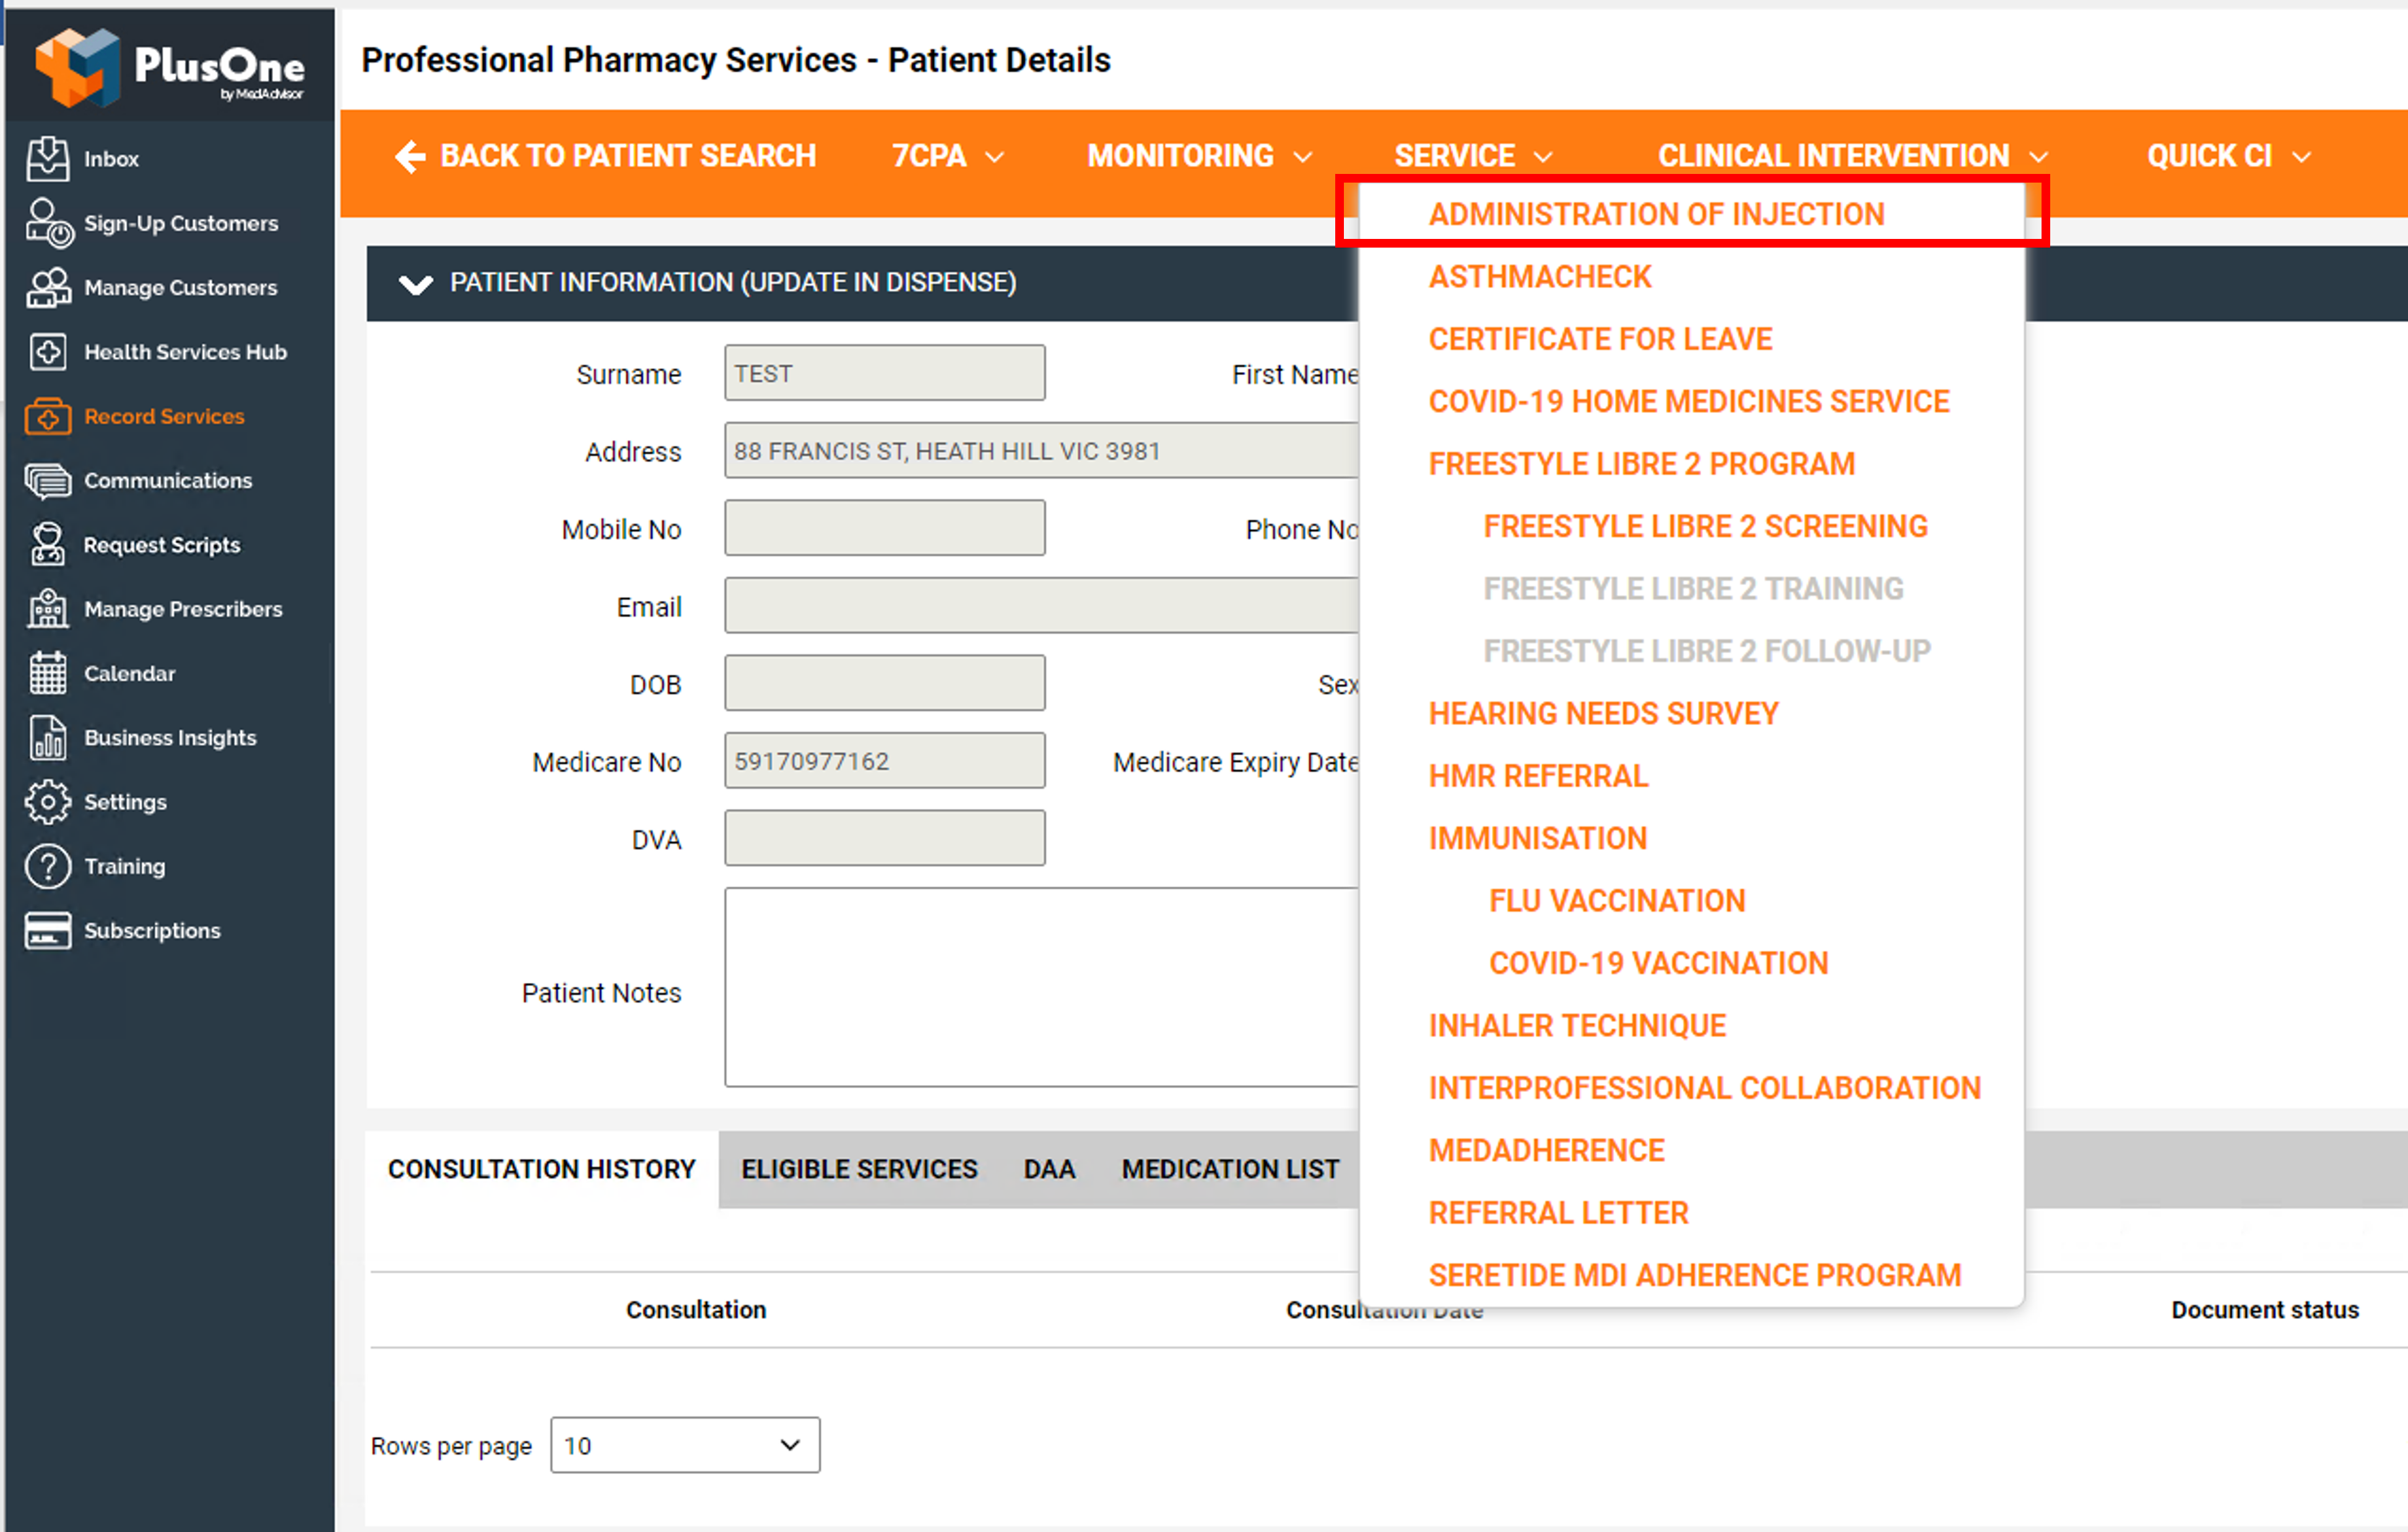Click the DOB input field
Image resolution: width=2408 pixels, height=1532 pixels.
(x=885, y=683)
